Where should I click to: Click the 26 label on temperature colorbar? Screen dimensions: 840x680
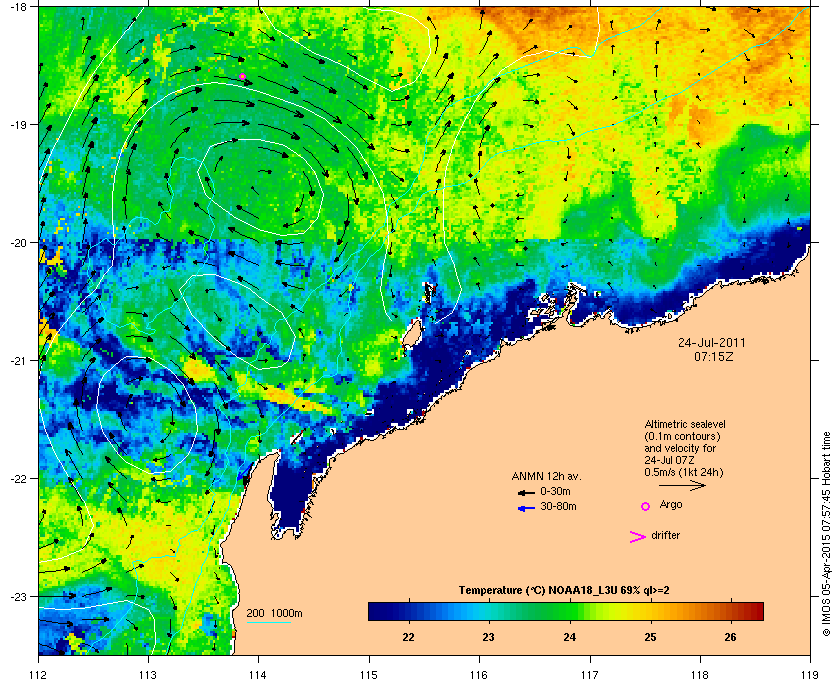point(730,637)
